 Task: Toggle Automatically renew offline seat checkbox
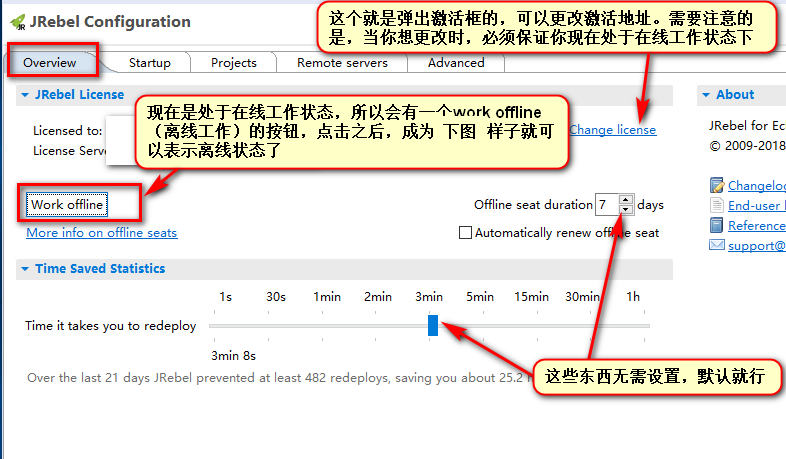pyautogui.click(x=465, y=233)
